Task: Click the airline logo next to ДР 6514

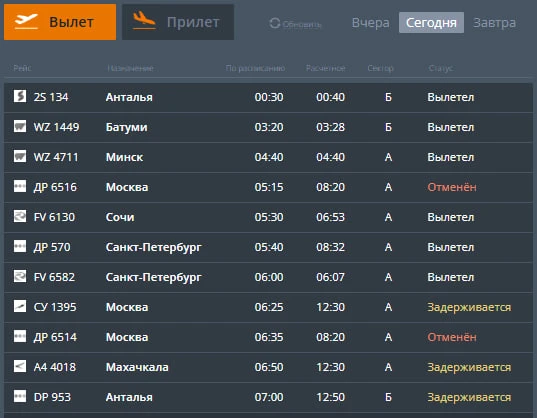Action: [20, 336]
